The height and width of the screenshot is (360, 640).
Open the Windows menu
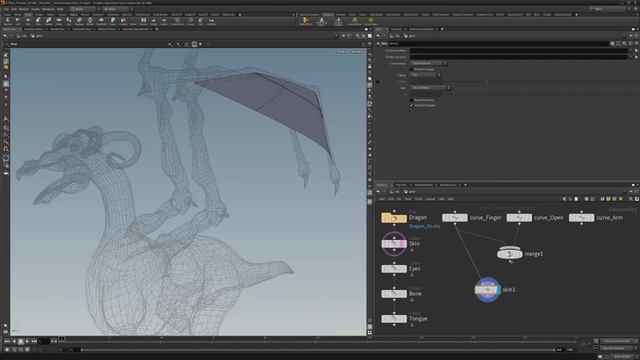(48, 9)
